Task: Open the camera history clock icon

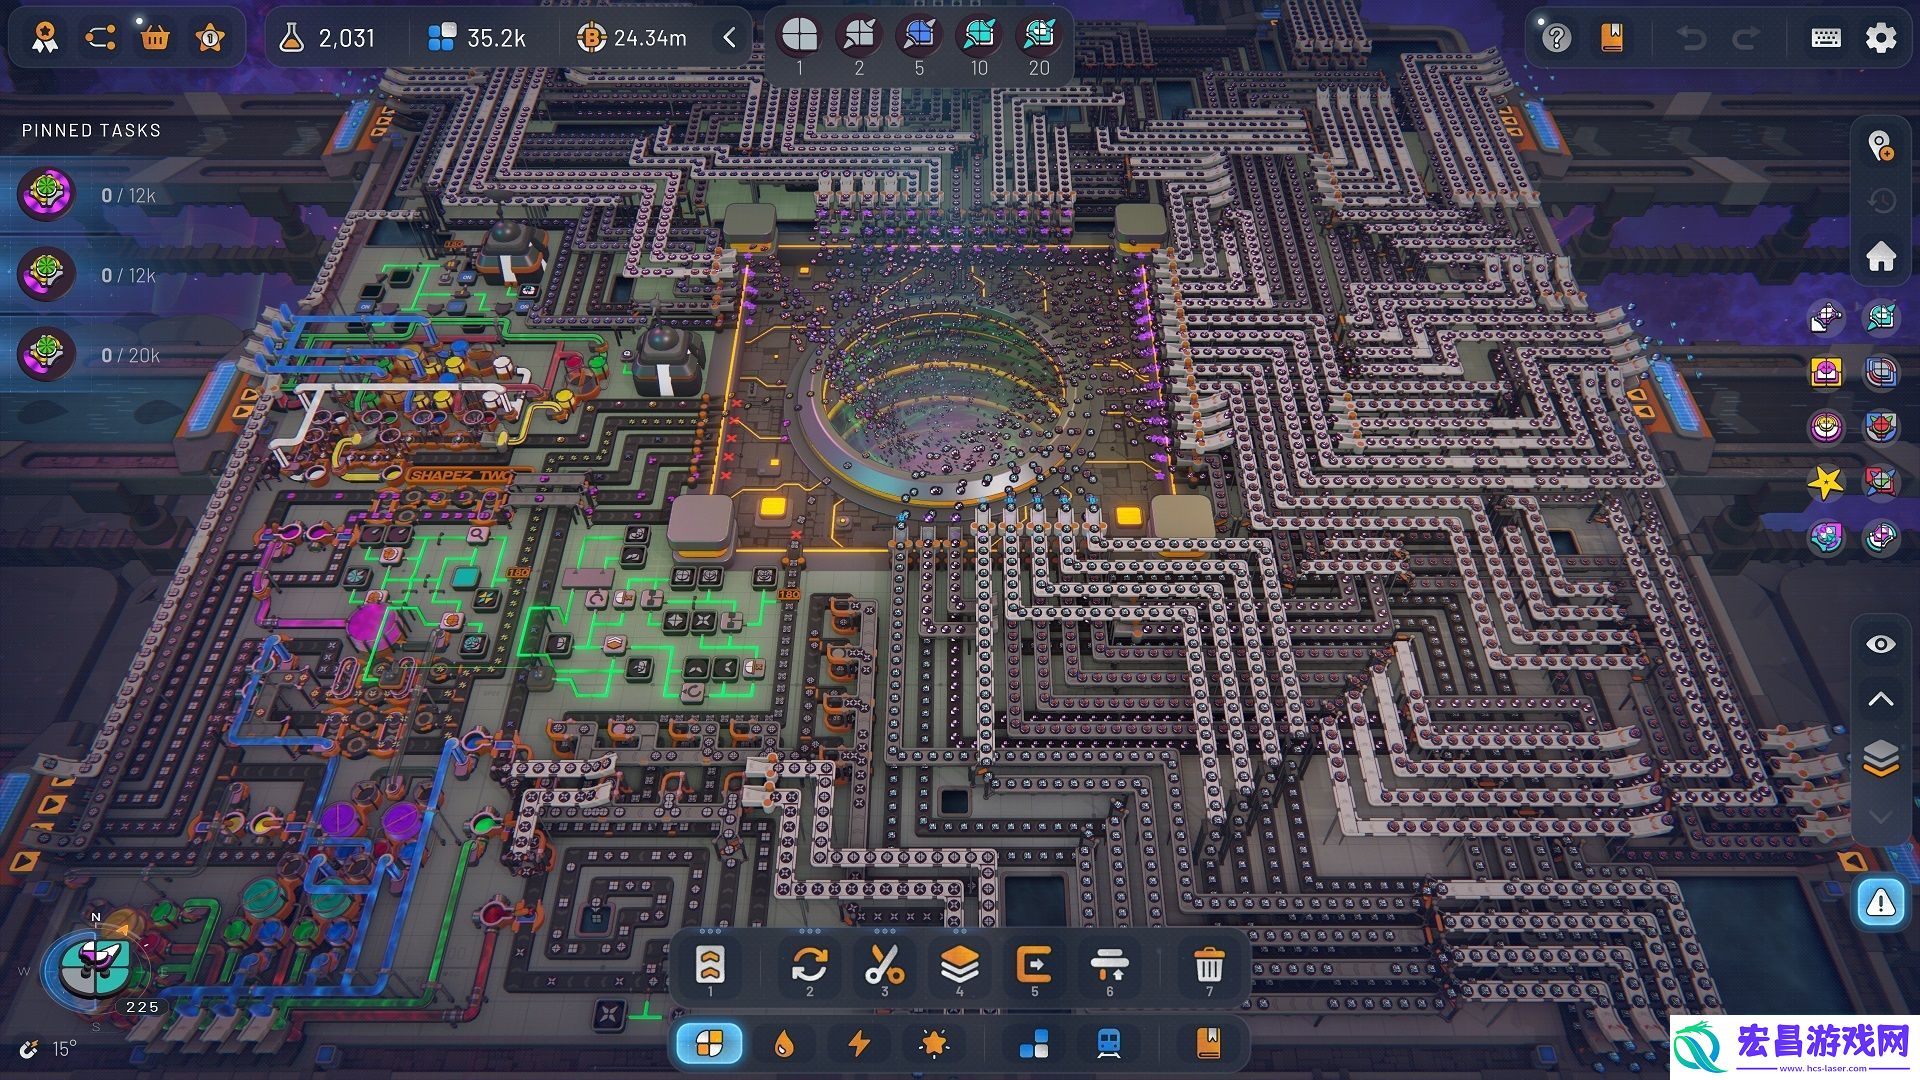Action: (1881, 201)
